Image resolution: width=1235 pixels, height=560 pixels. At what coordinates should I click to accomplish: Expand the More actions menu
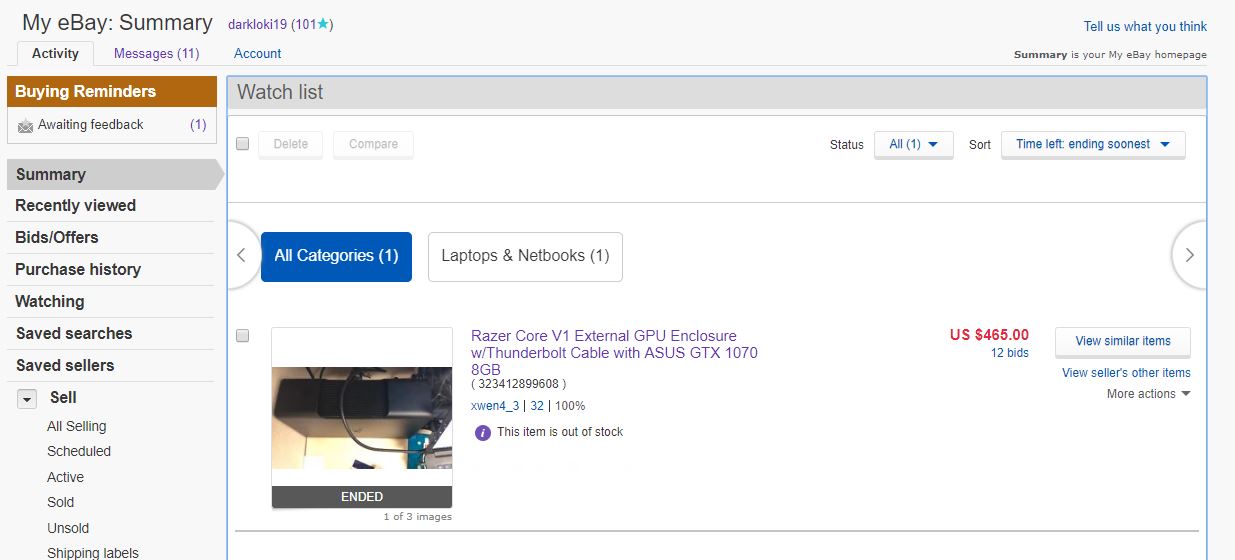tap(1148, 394)
